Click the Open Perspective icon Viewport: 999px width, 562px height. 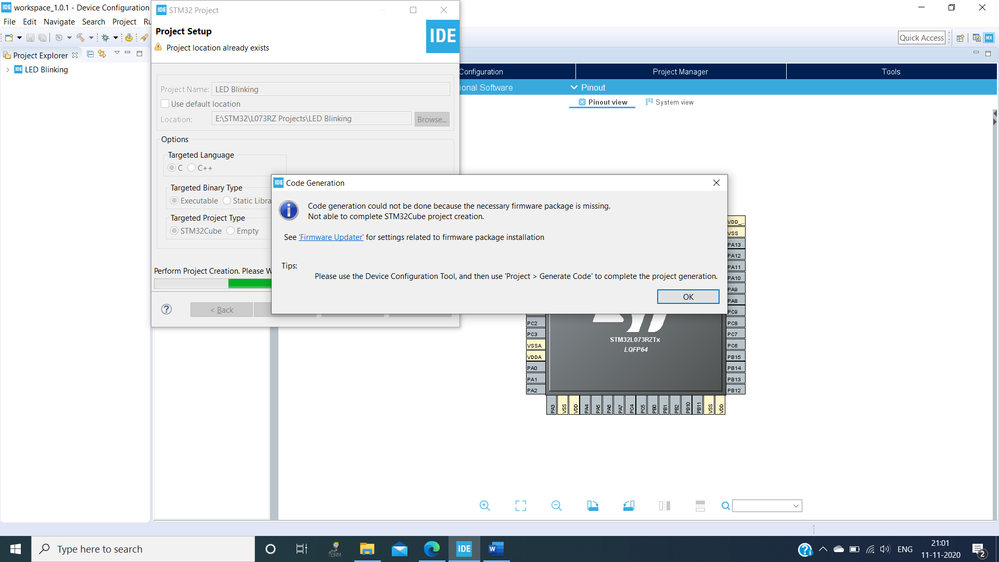[960, 38]
